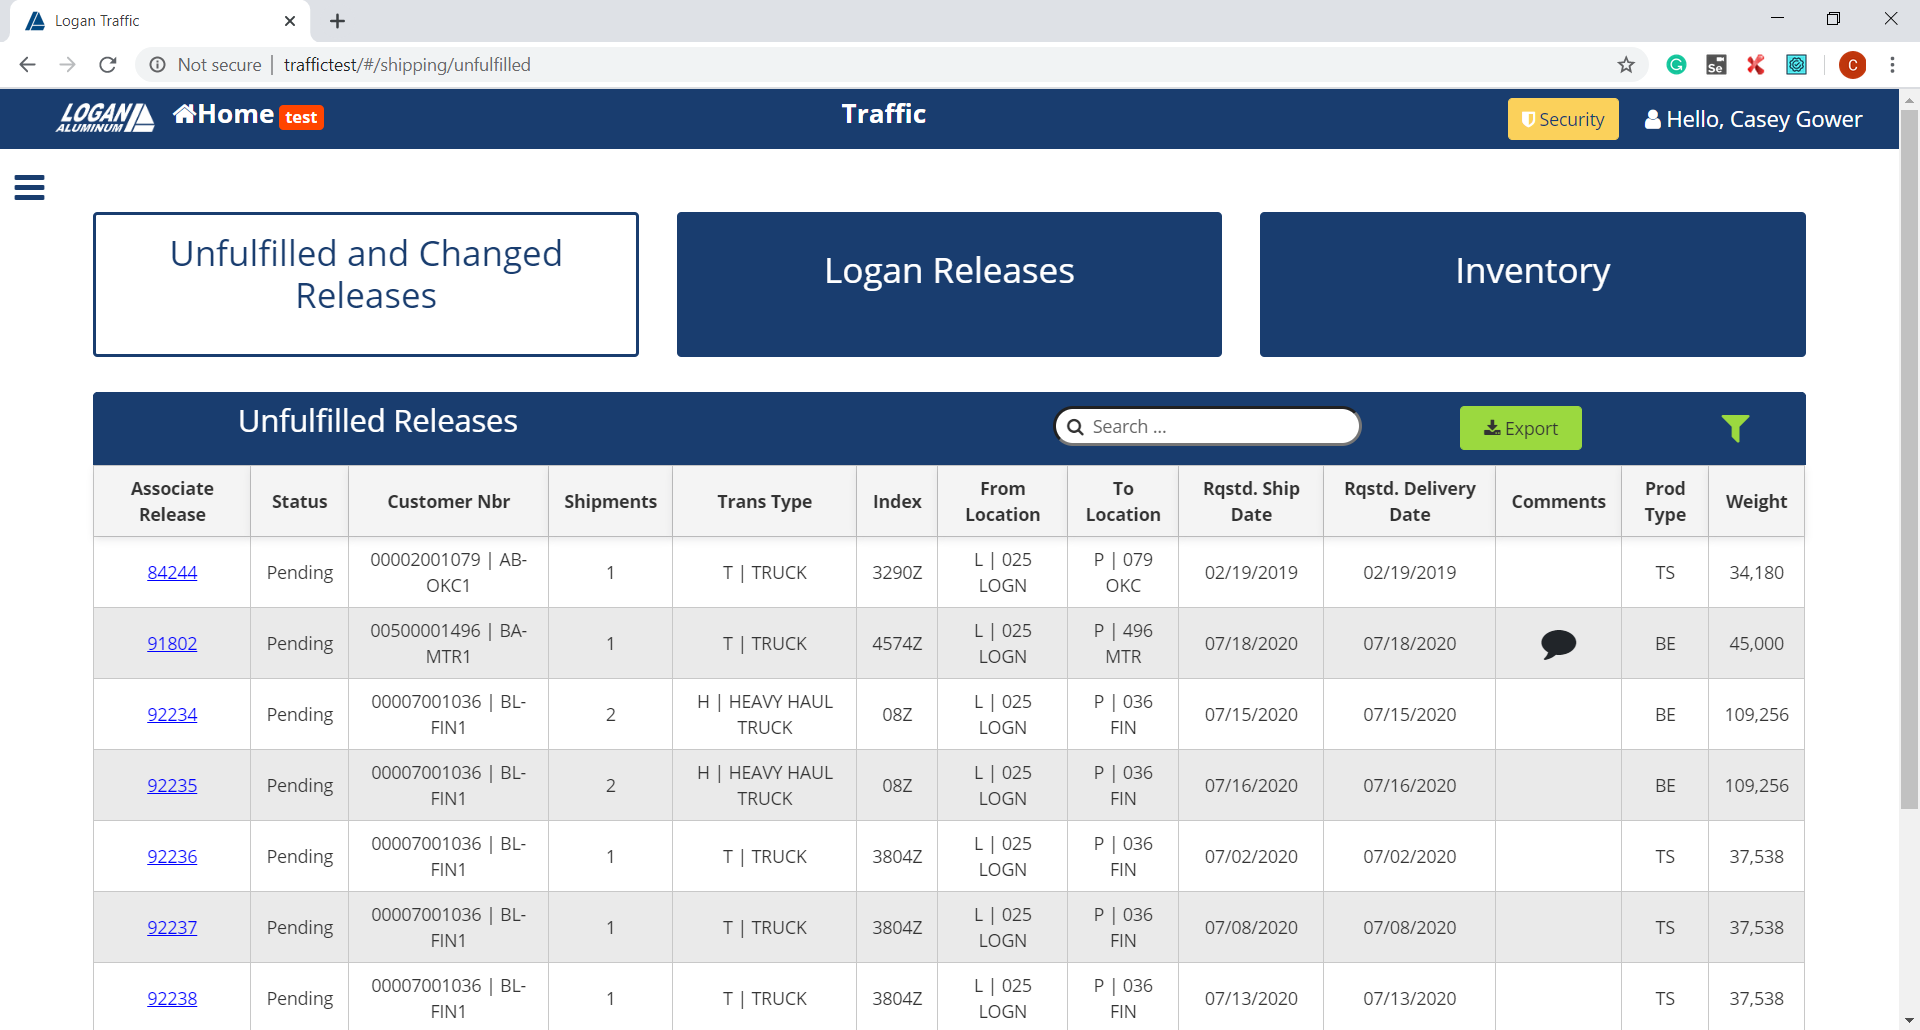Click customer 00500001496 | BA-MTR1 cell
The width and height of the screenshot is (1920, 1030).
pos(448,644)
